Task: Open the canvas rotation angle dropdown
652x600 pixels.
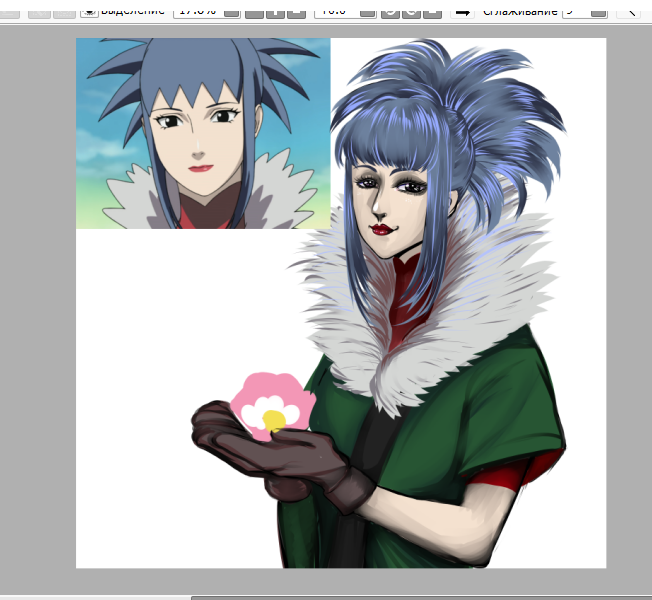Action: pyautogui.click(x=368, y=12)
